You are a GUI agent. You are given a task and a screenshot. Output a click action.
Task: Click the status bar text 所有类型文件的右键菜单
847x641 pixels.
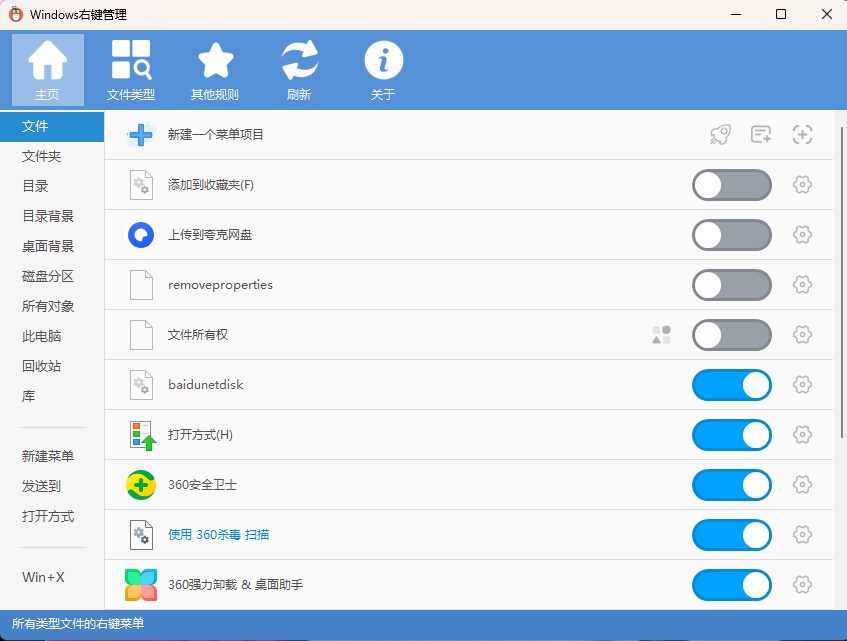[78, 624]
